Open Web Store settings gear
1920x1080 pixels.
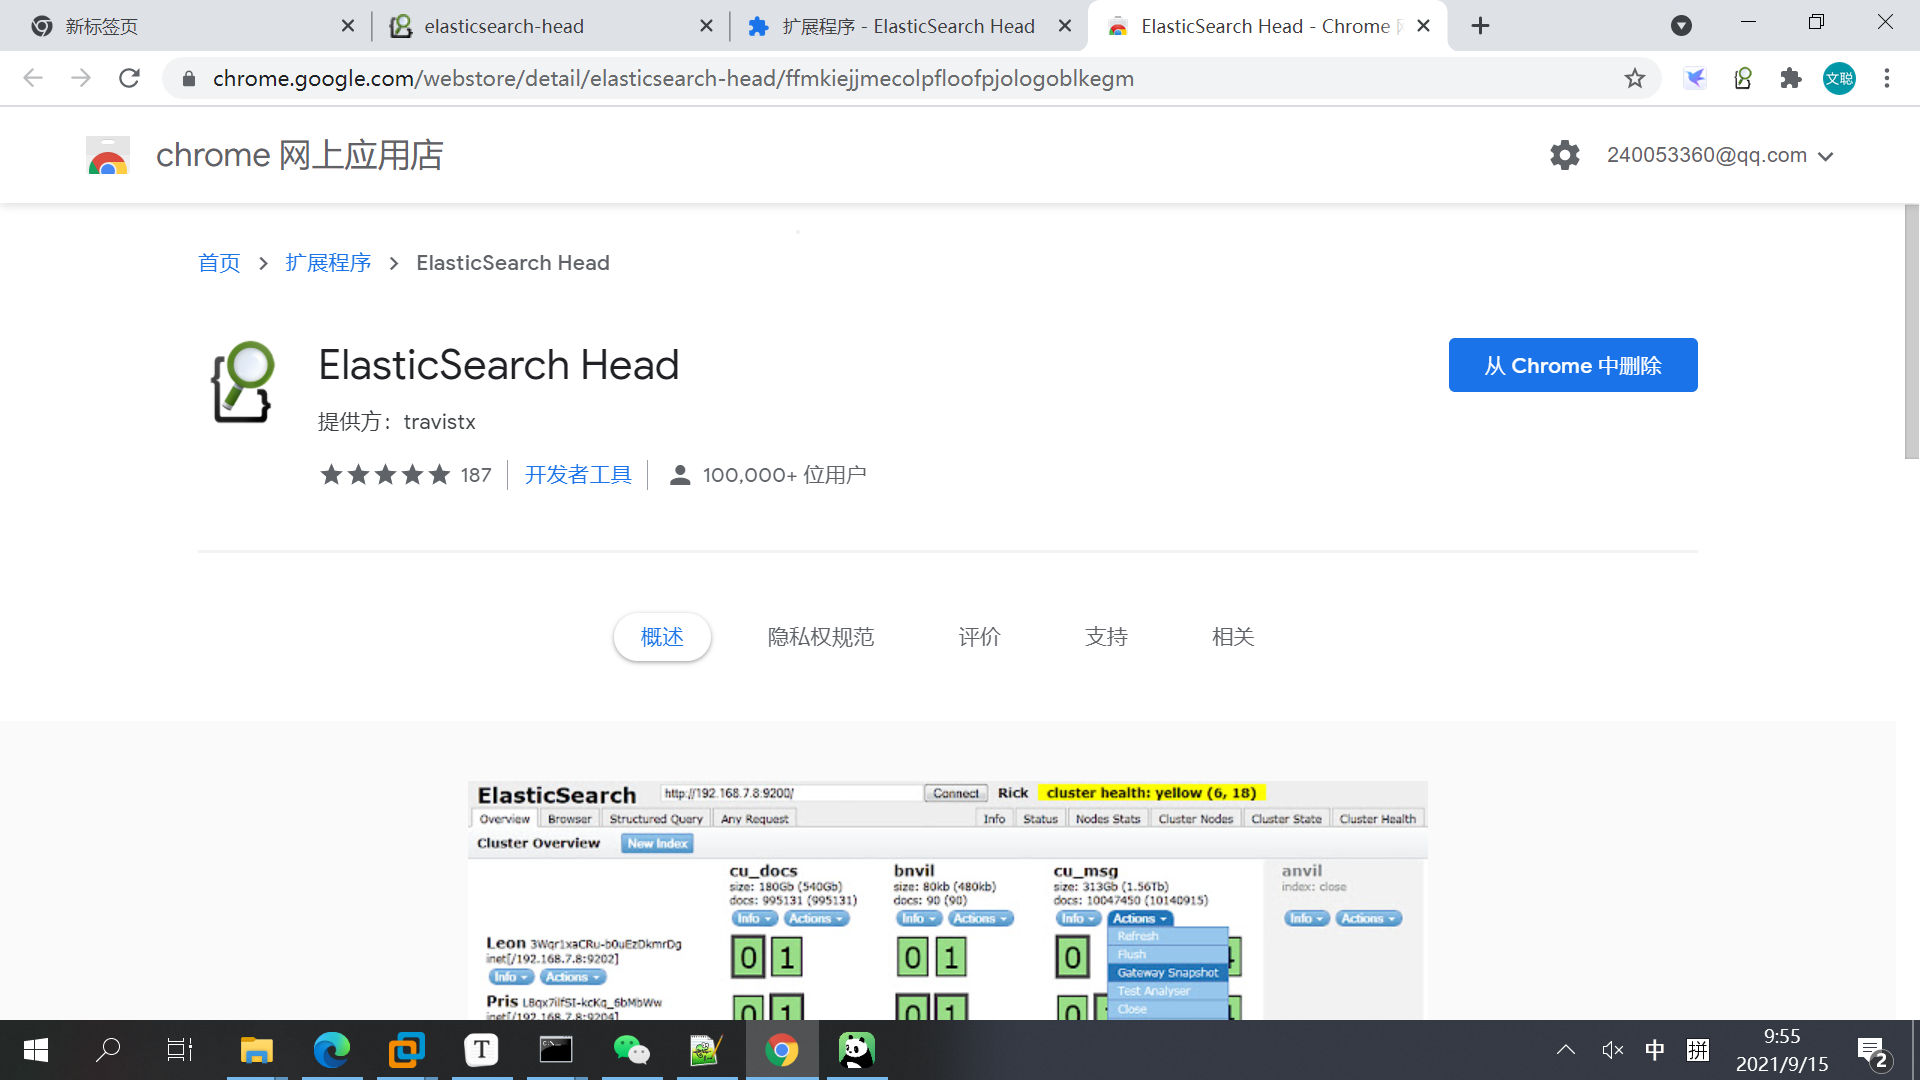click(x=1565, y=155)
